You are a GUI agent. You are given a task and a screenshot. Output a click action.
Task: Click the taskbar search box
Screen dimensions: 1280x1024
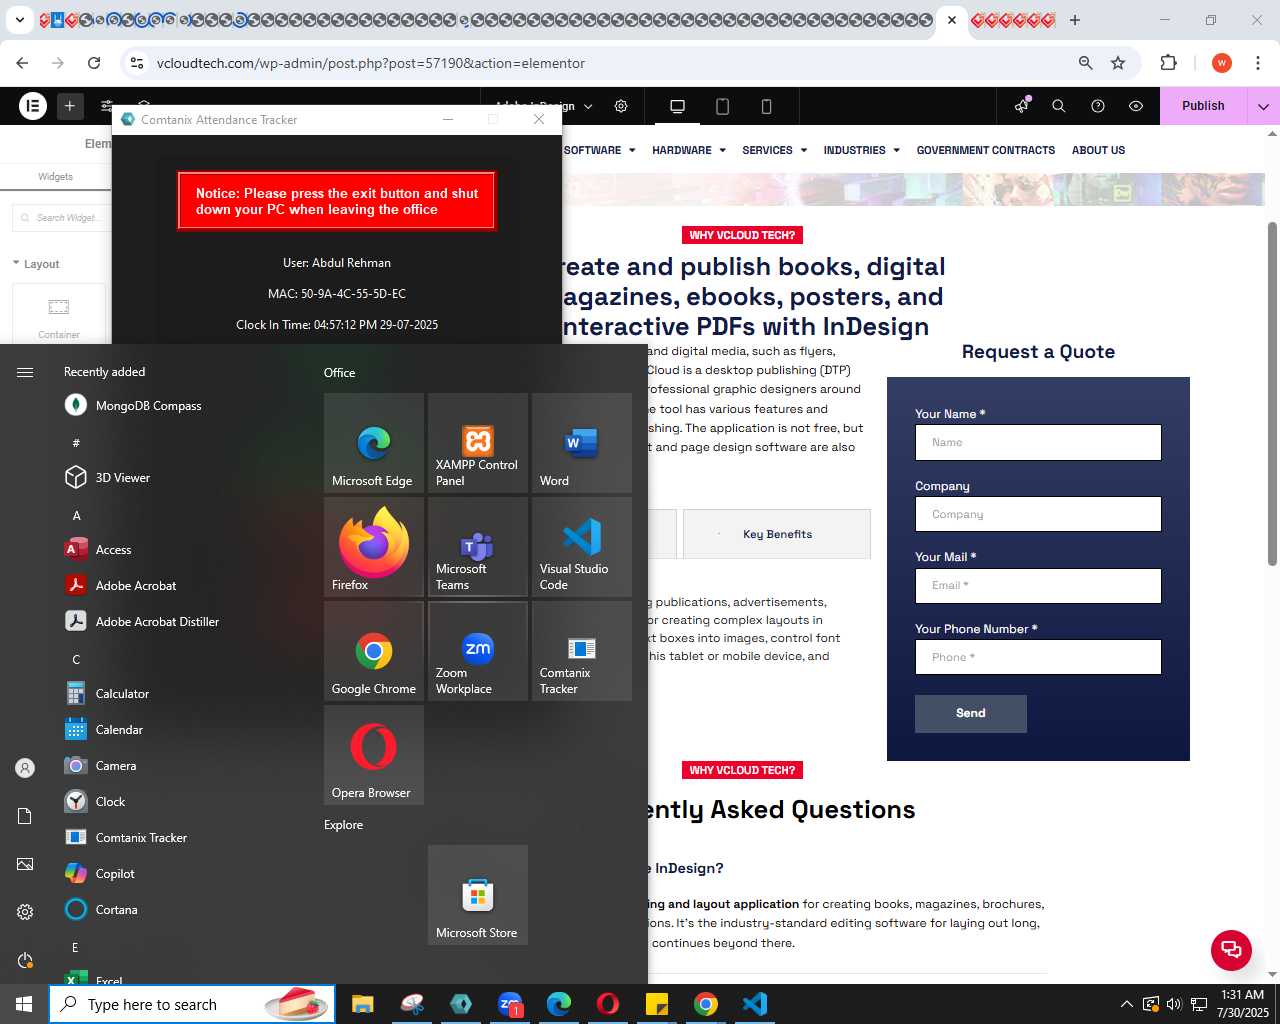[192, 1004]
